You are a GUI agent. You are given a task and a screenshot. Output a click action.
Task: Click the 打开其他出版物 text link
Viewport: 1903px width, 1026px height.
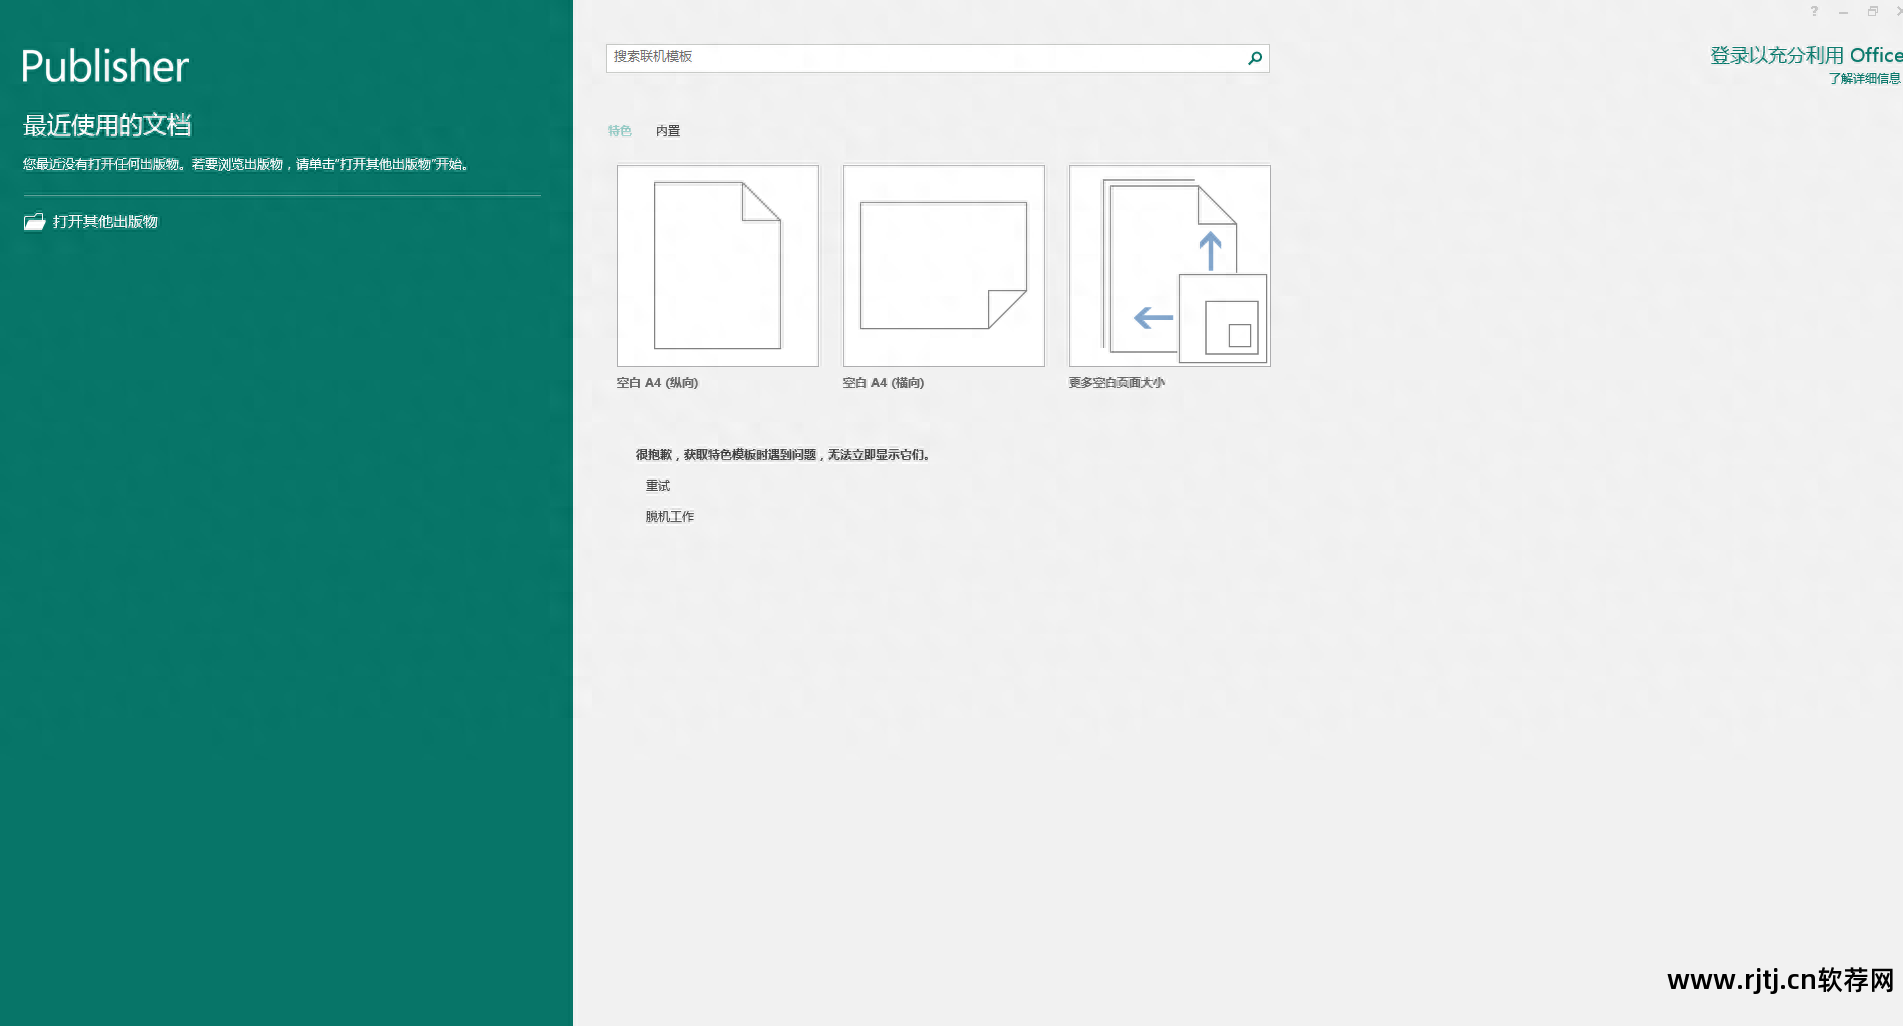105,222
